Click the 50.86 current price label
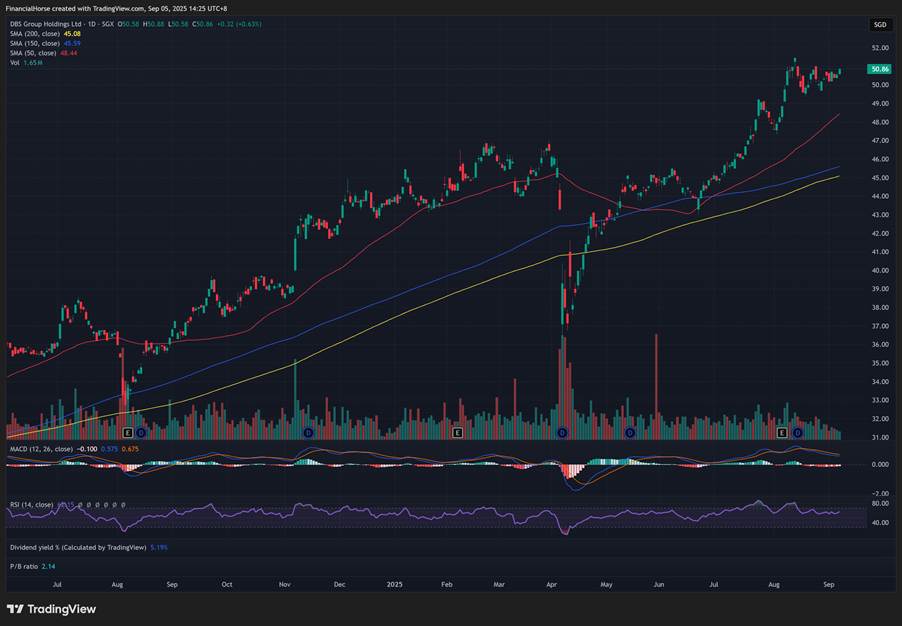 880,69
